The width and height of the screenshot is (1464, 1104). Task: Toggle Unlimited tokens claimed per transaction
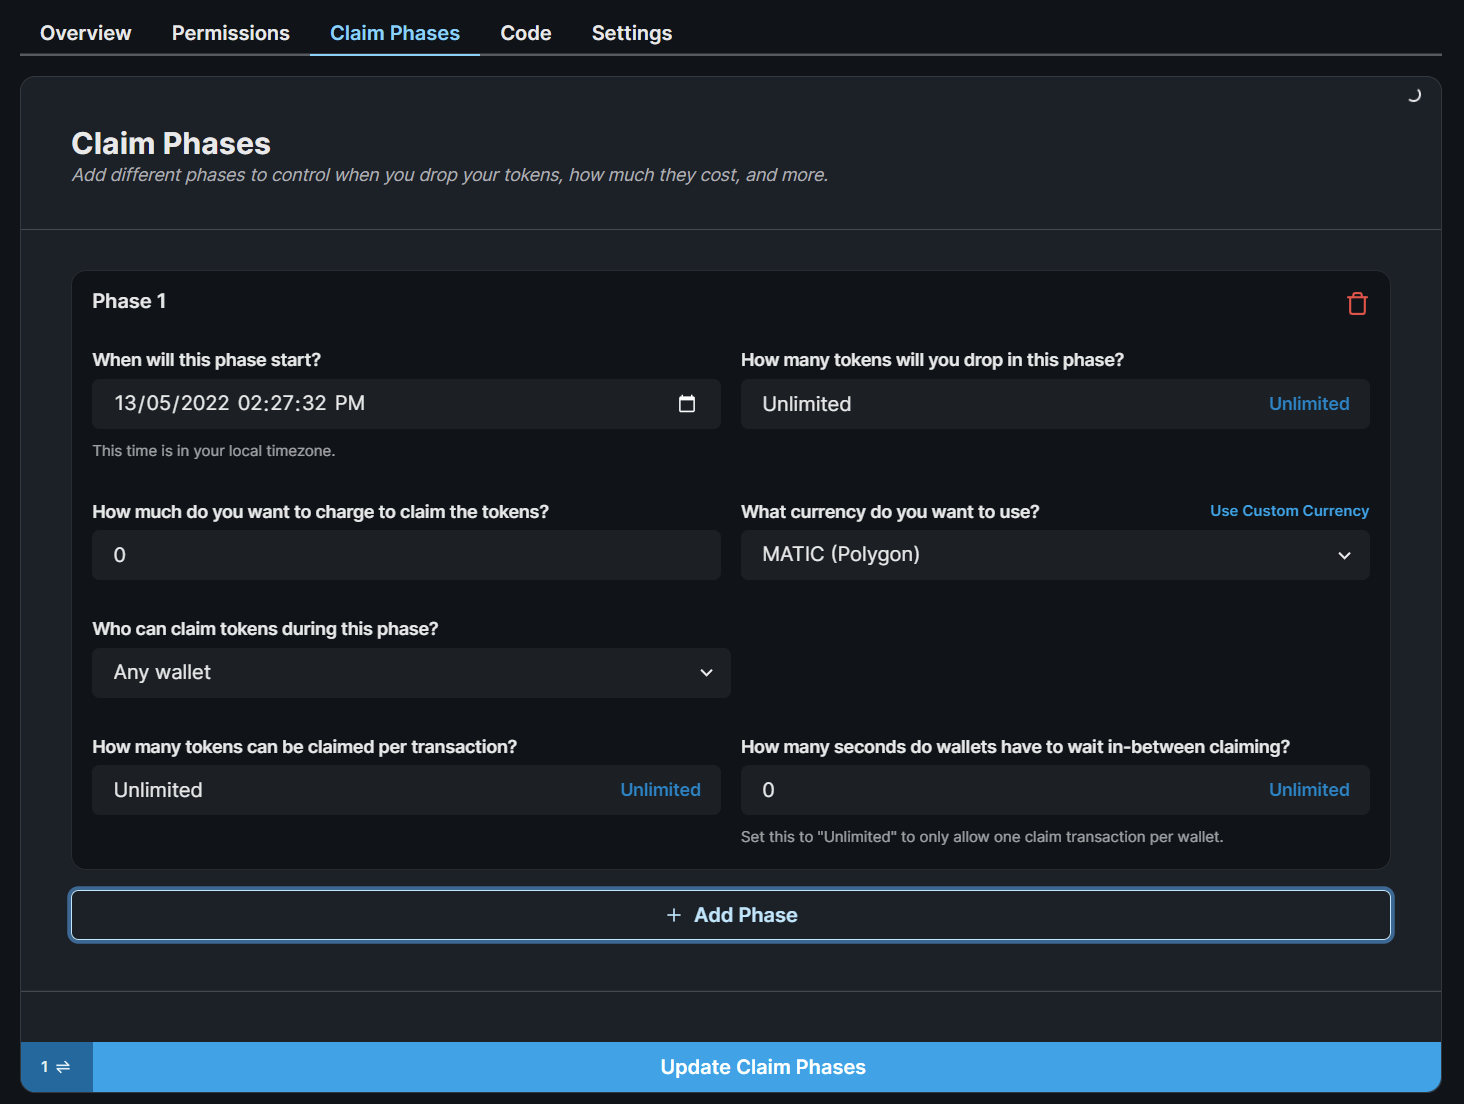(660, 789)
